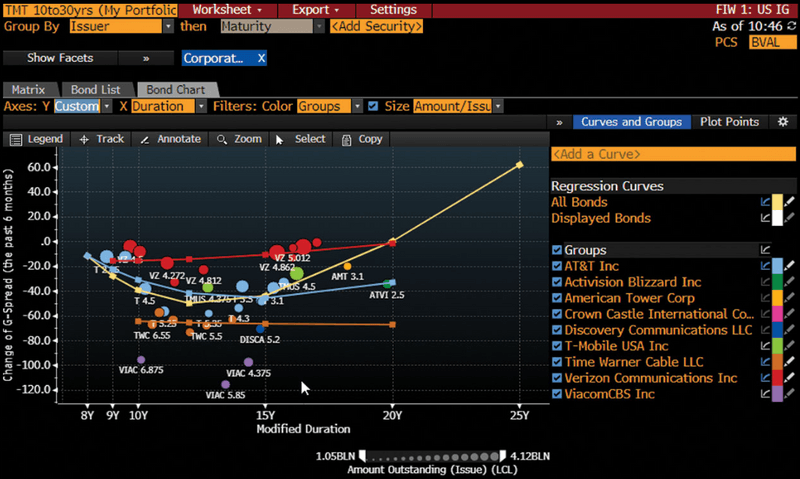Click the Copy clipboard tool
This screenshot has height=479, width=800.
tap(346, 140)
